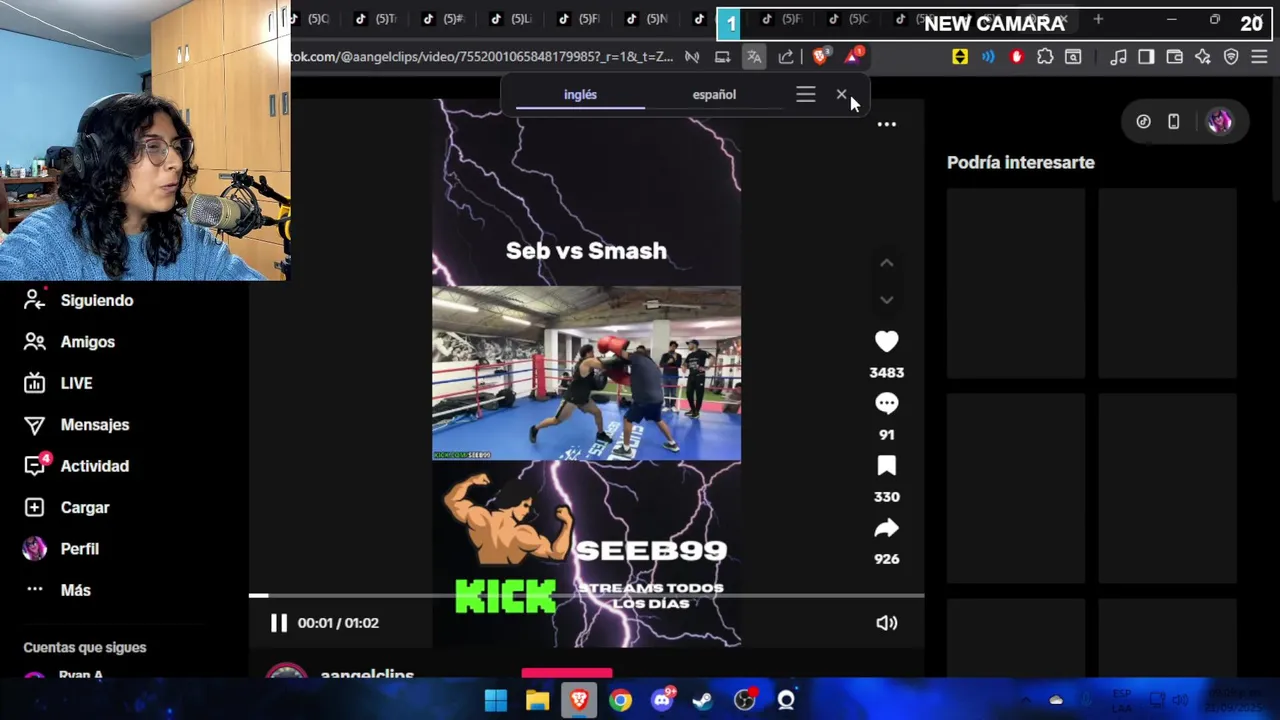1280x720 pixels.
Task: Click the cast screen icon in the address bar
Action: (722, 57)
